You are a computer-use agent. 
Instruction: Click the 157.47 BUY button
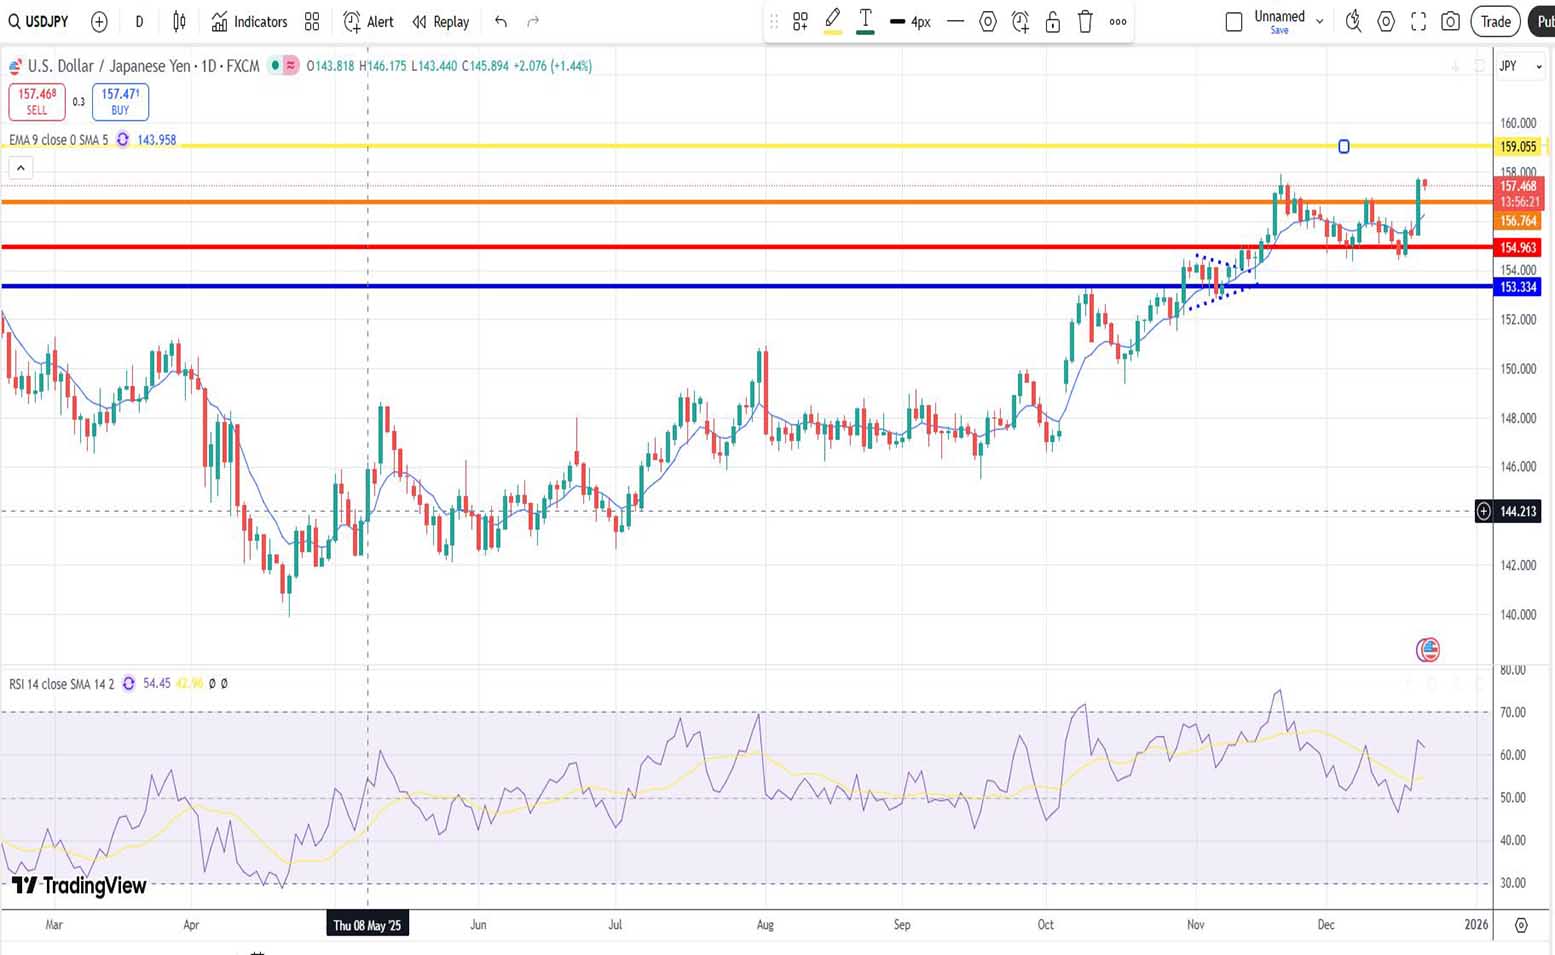[120, 101]
